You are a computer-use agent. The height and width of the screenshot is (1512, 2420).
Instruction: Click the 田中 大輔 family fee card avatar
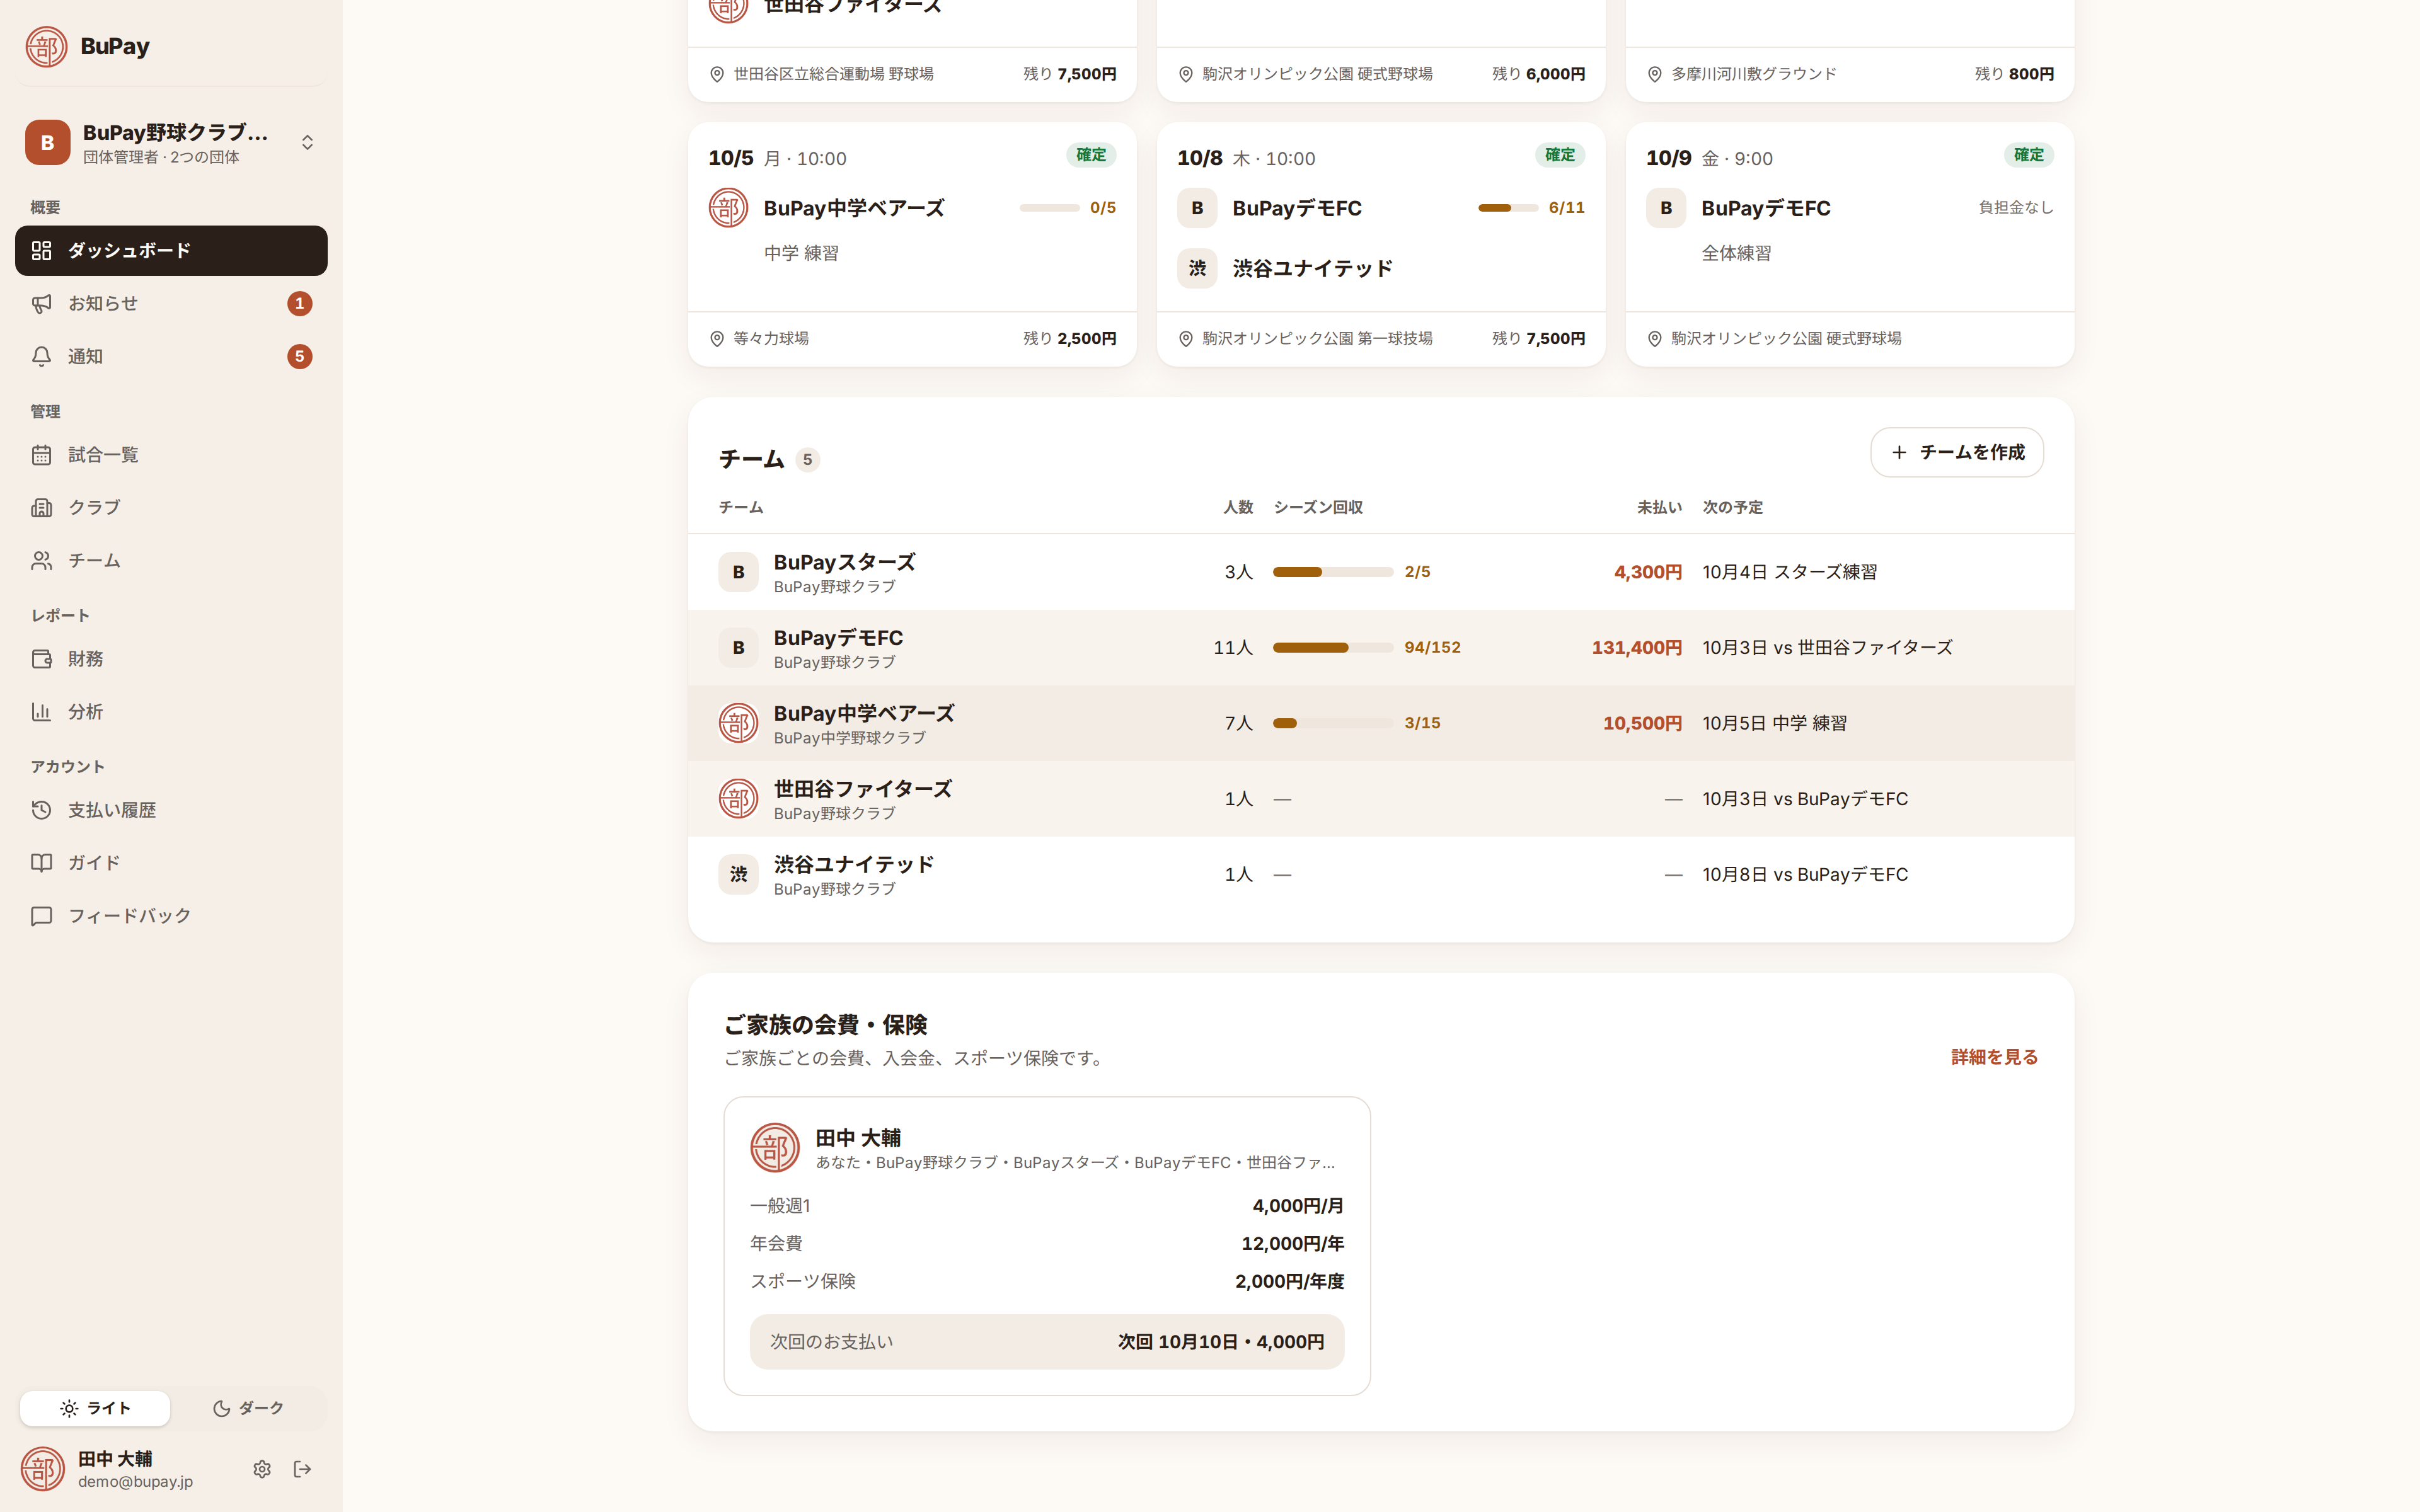point(775,1148)
